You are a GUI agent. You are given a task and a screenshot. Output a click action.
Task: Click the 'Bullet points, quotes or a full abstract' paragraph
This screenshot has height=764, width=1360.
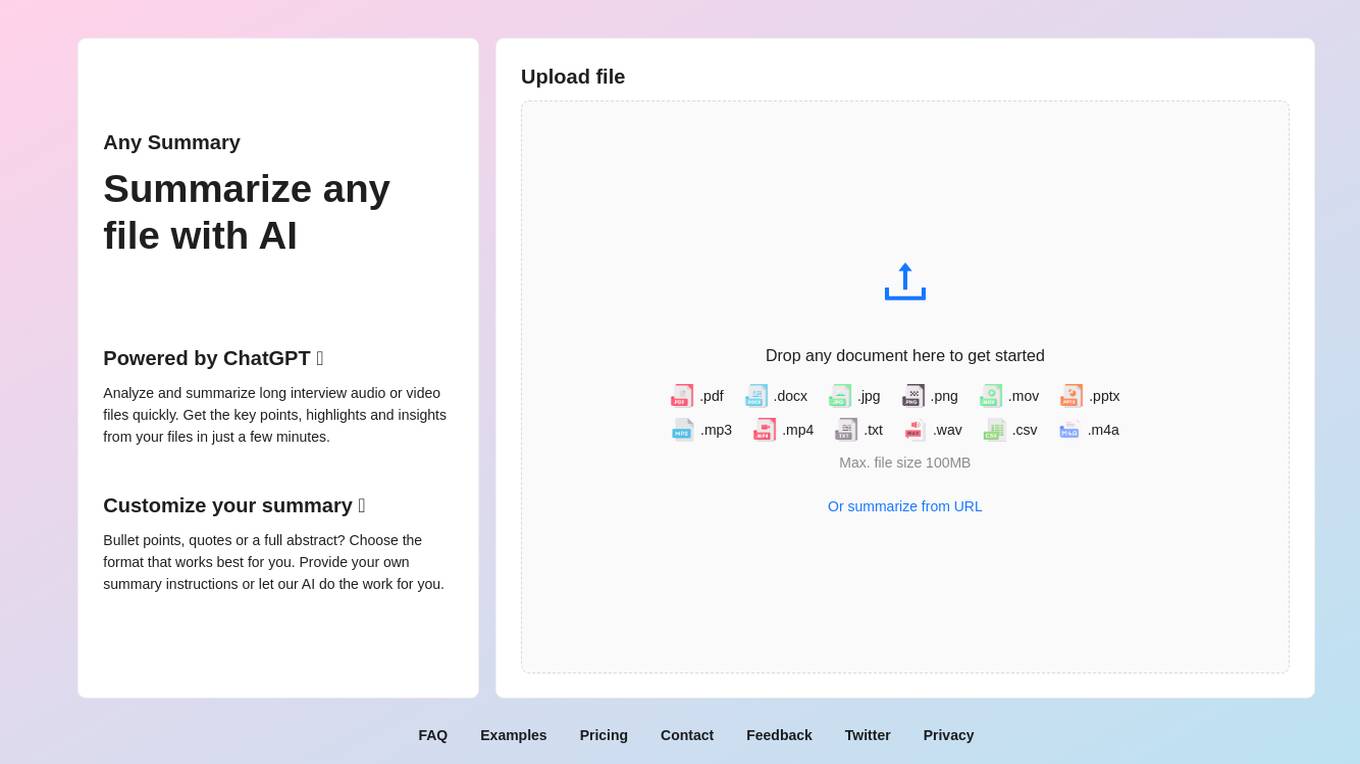point(274,562)
